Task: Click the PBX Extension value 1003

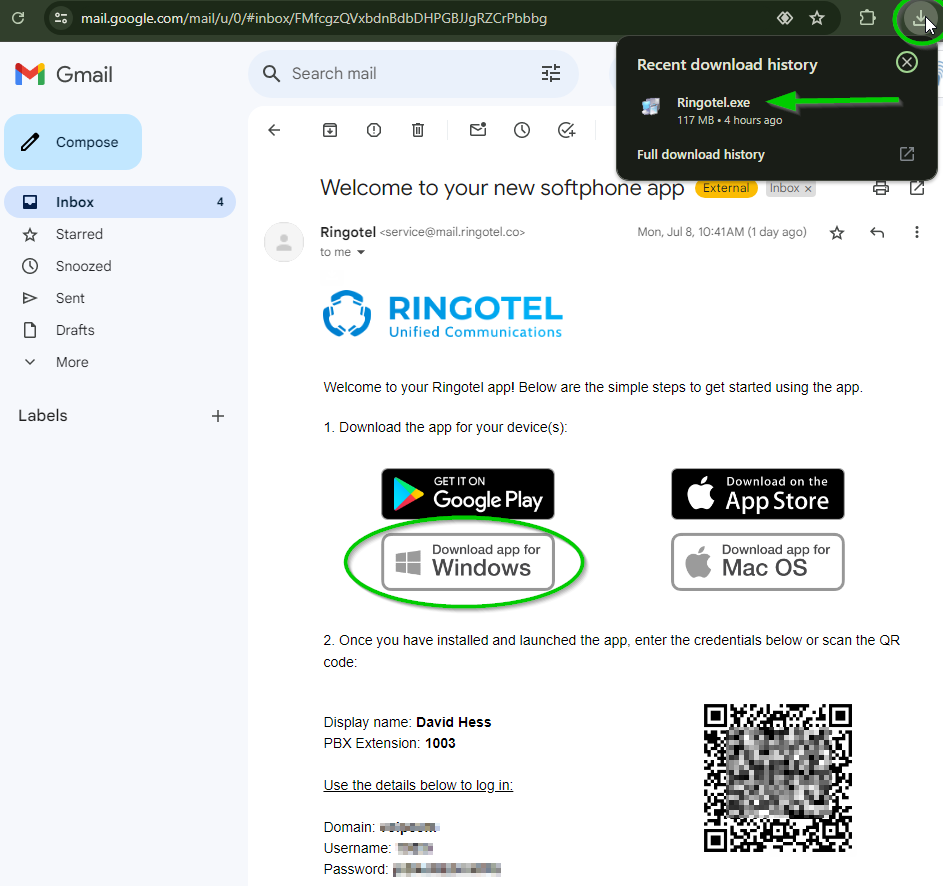Action: tap(440, 743)
